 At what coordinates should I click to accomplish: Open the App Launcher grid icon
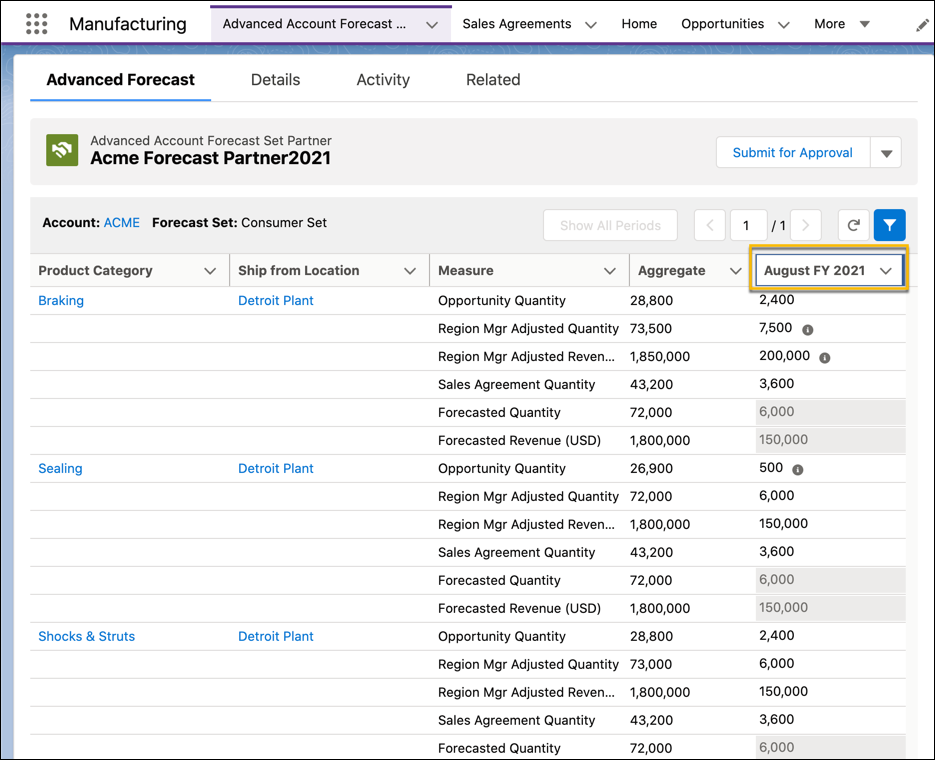tap(36, 24)
